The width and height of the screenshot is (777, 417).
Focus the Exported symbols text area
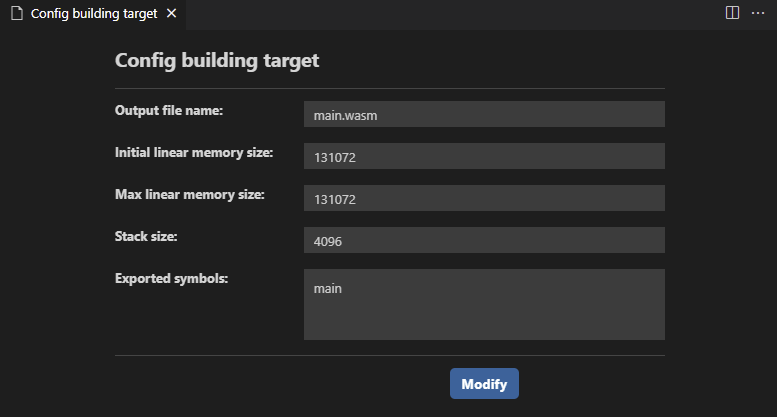tap(484, 304)
